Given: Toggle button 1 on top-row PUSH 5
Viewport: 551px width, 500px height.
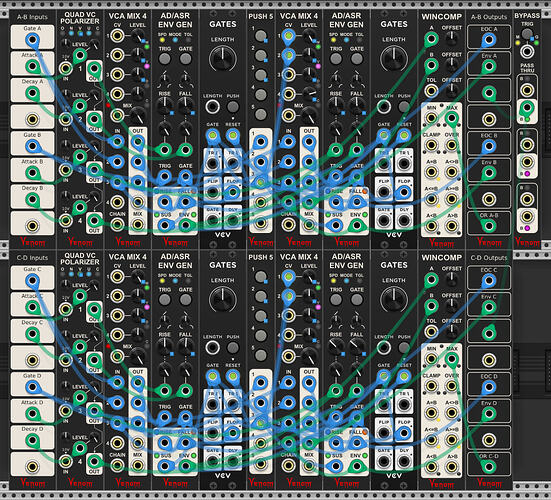Looking at the screenshot, I should (261, 35).
